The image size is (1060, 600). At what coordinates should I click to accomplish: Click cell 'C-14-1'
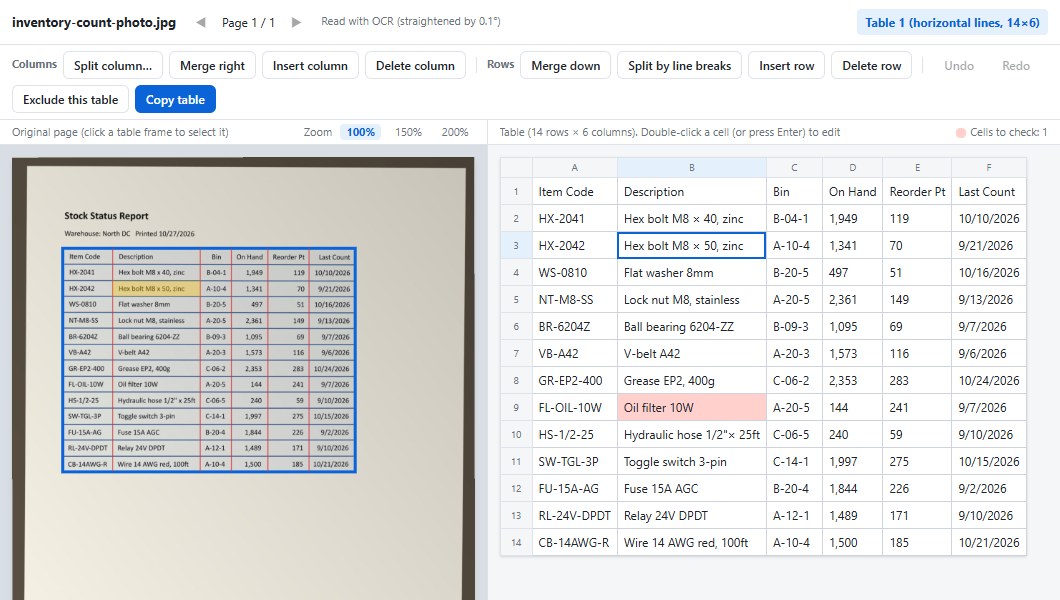click(x=794, y=461)
